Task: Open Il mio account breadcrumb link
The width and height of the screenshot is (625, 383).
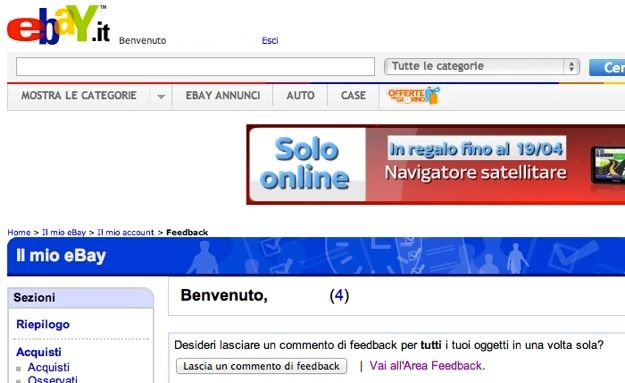Action: (126, 232)
